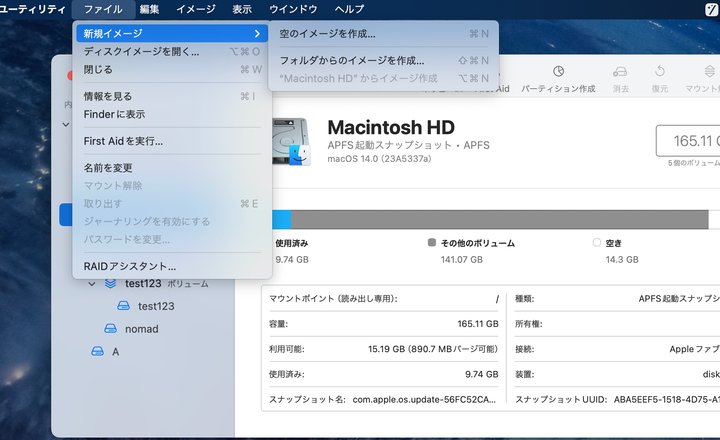
Task: Click the 種類 row label
Action: 524,299
